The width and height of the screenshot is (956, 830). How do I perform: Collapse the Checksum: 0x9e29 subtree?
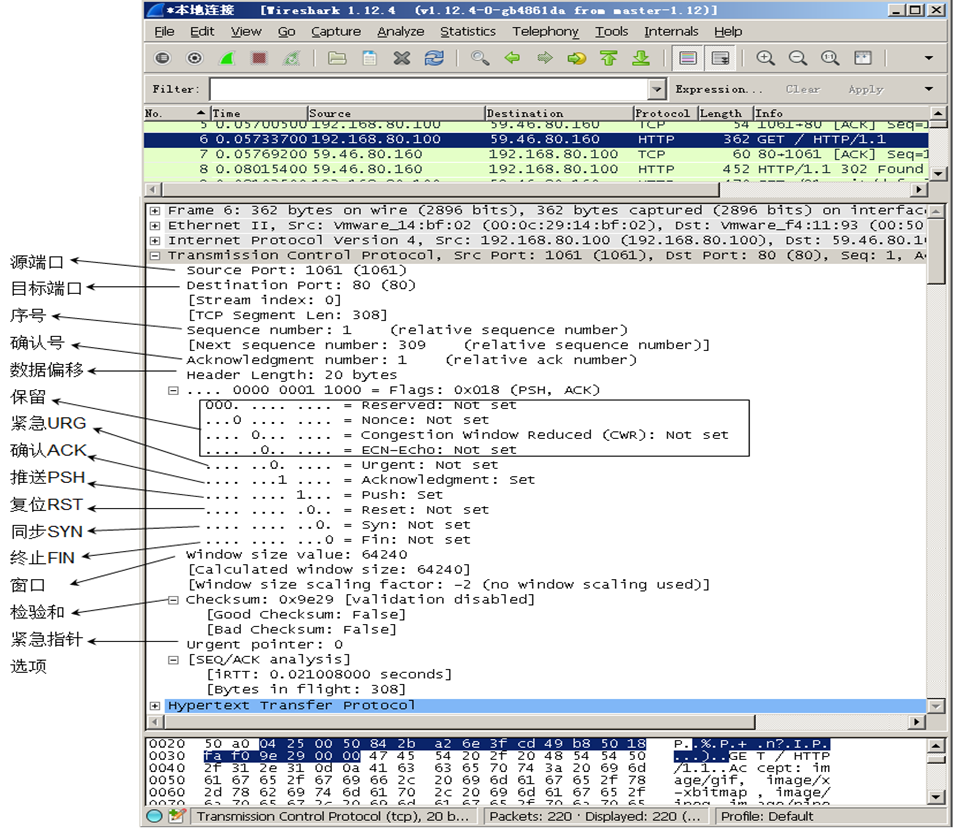click(174, 600)
